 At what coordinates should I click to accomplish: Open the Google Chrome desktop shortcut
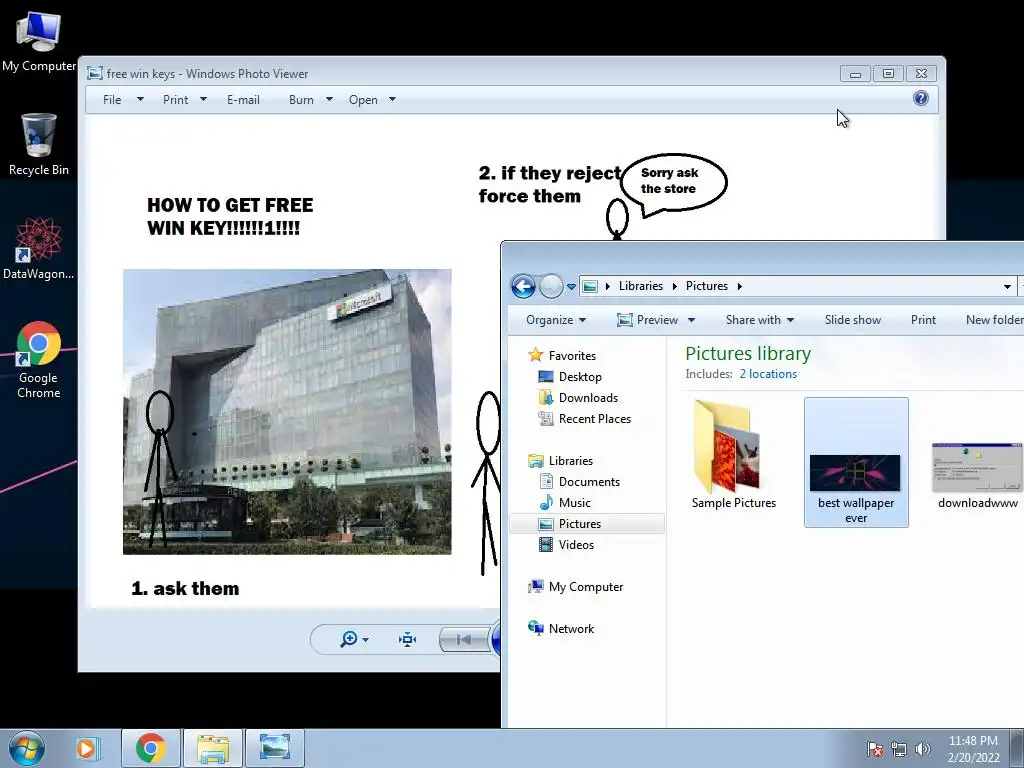click(x=39, y=359)
